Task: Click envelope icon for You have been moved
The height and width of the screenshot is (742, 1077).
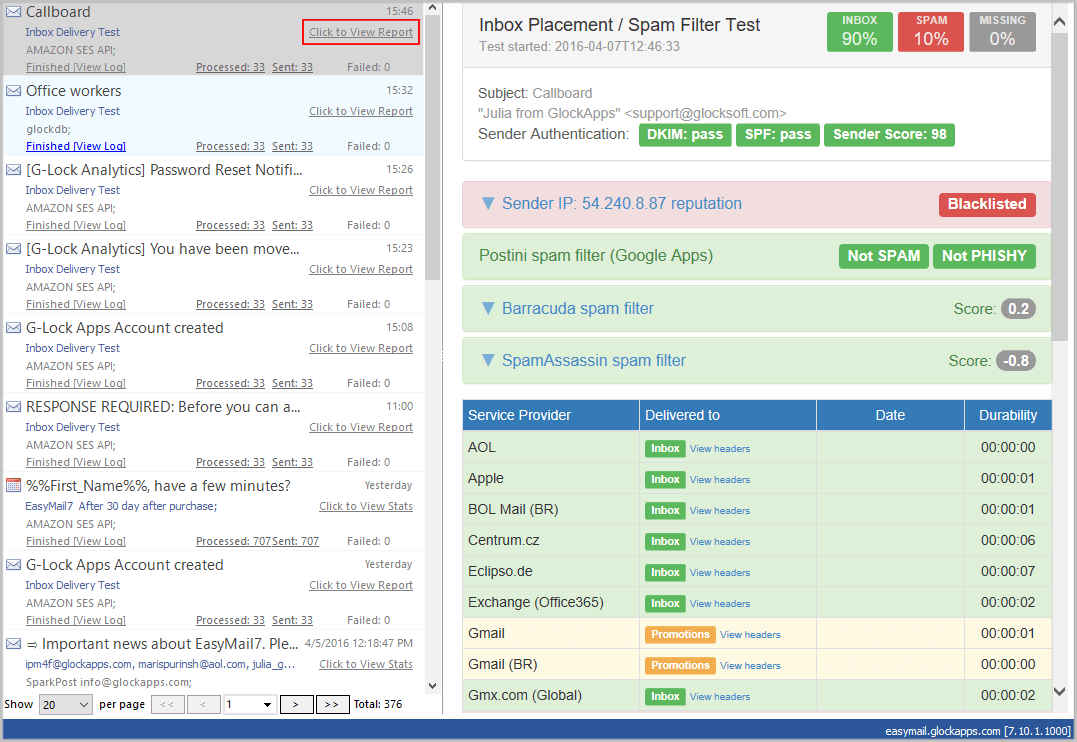Action: 13,249
